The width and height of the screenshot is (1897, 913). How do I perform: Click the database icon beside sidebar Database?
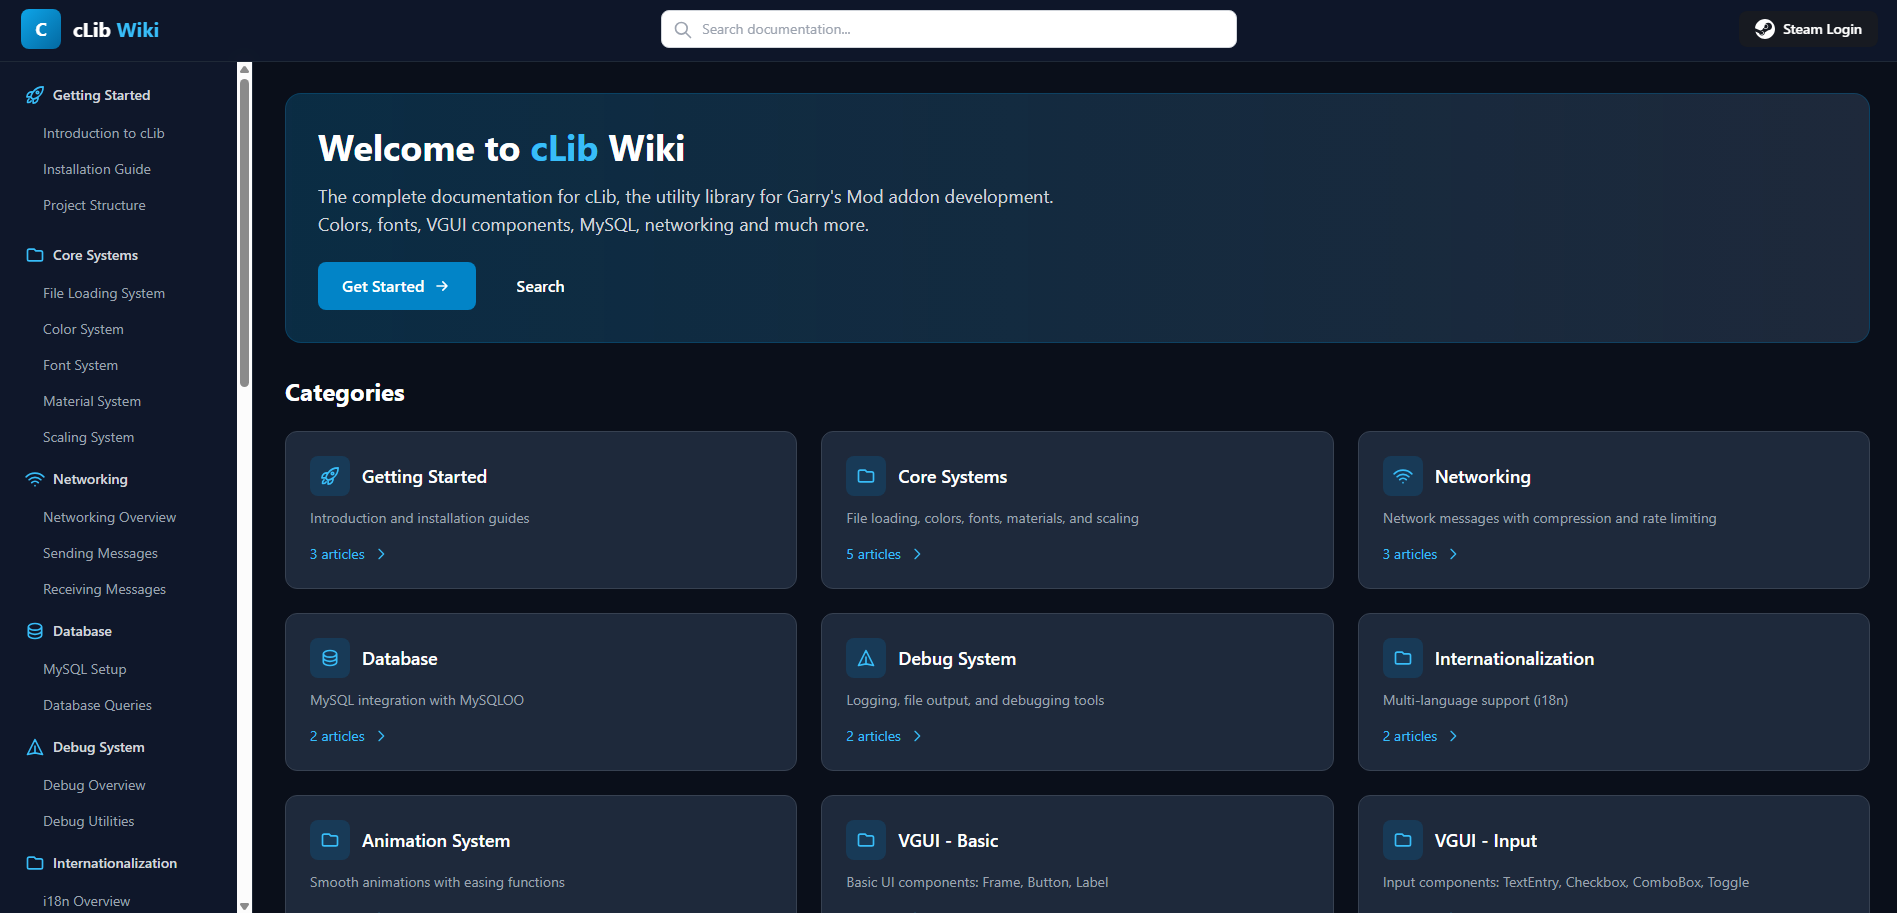(x=35, y=631)
